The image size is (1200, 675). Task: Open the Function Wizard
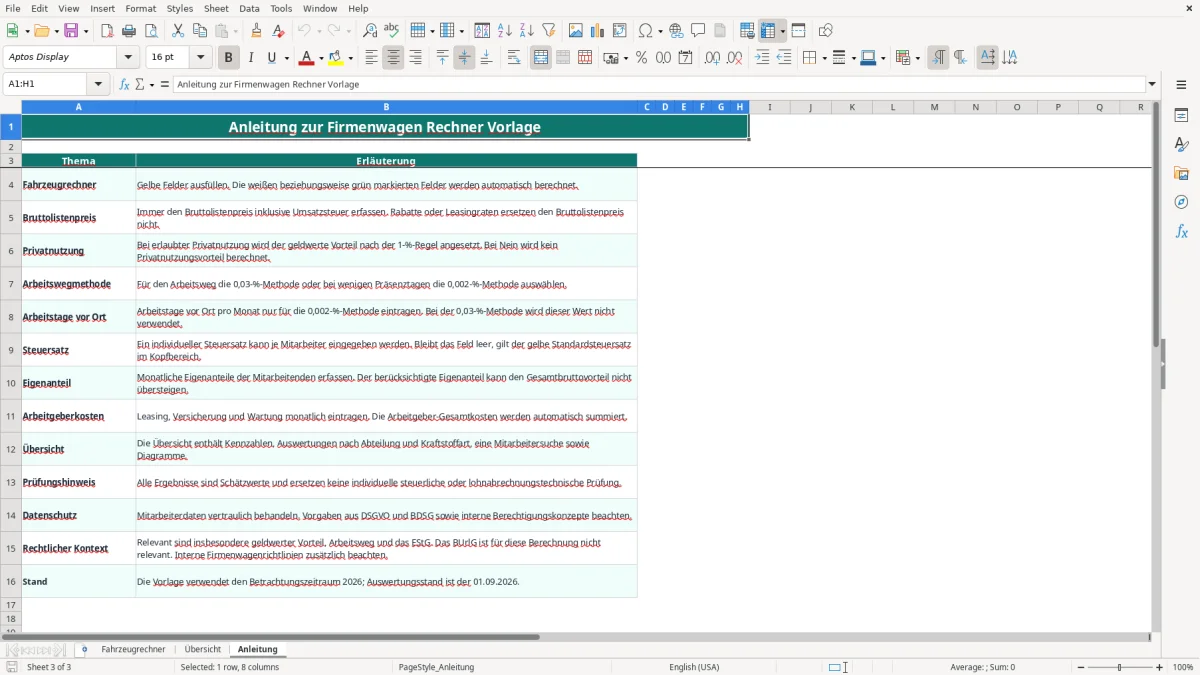tap(125, 84)
